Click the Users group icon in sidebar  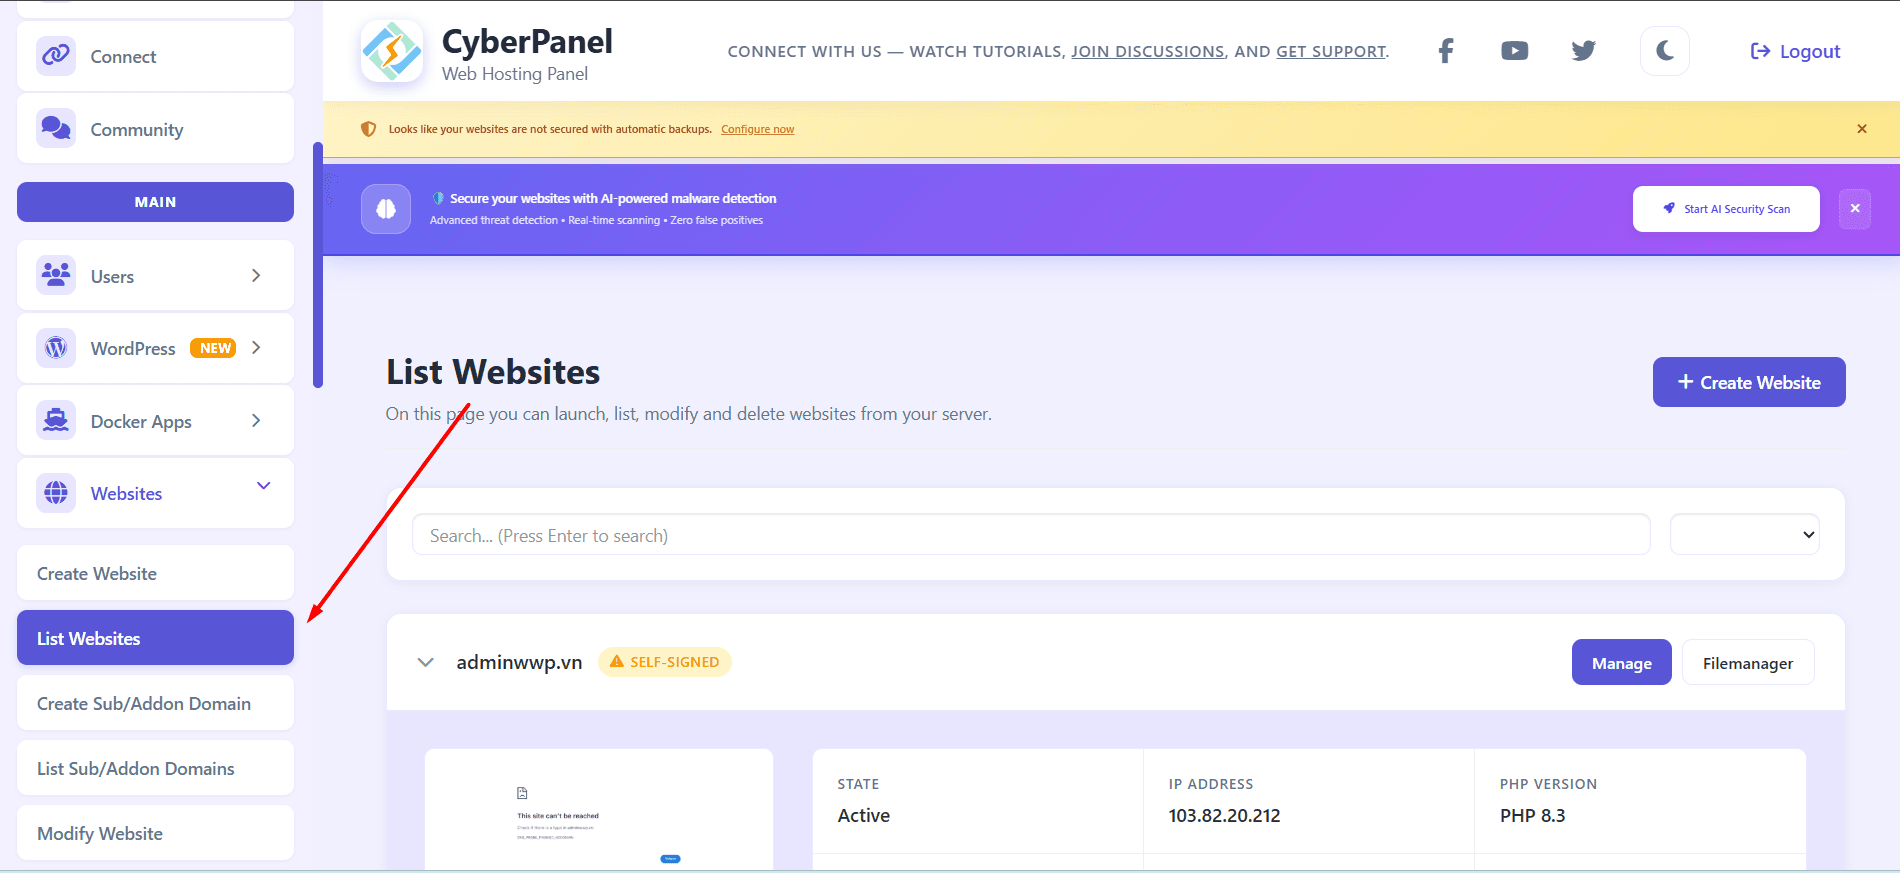[x=56, y=275]
